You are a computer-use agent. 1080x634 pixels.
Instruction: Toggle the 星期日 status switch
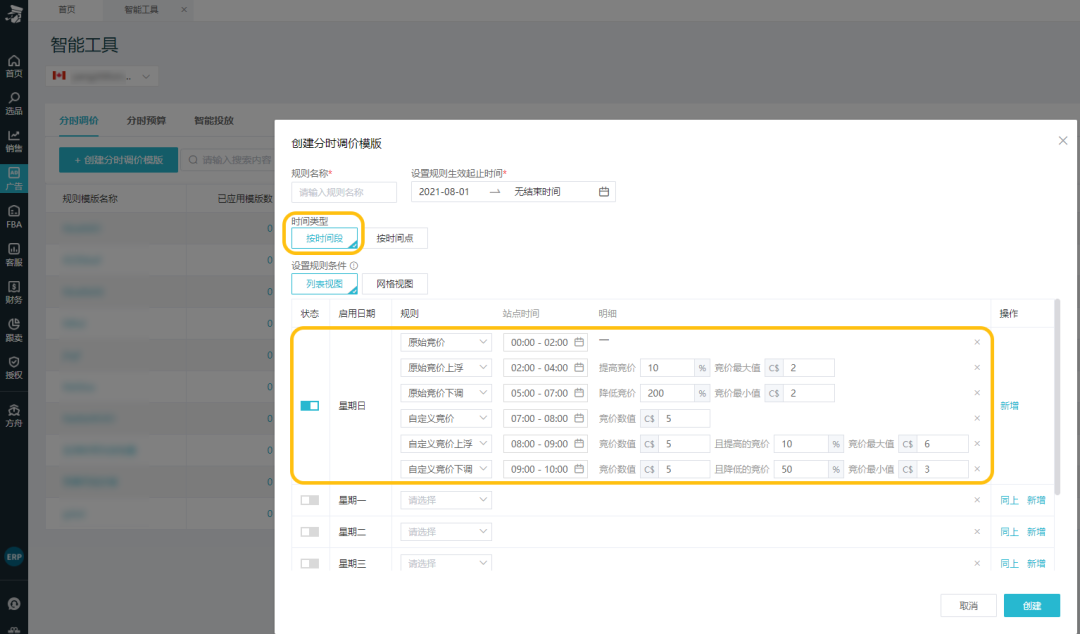310,406
